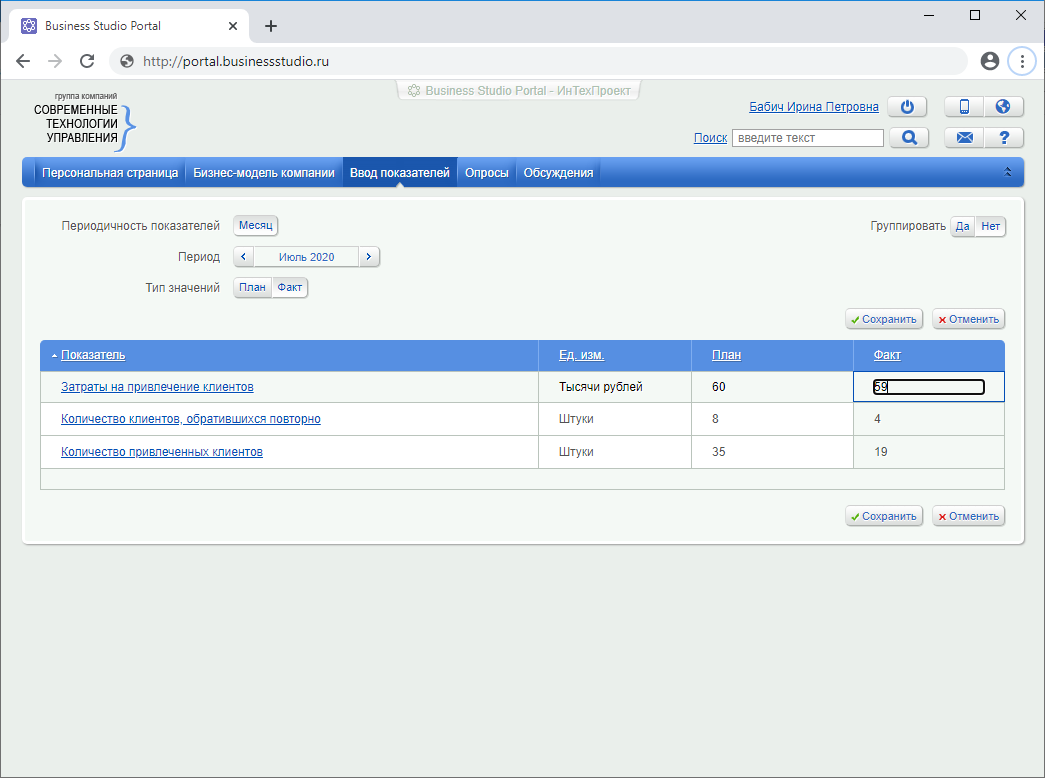Switch to Опросы tab

[486, 173]
